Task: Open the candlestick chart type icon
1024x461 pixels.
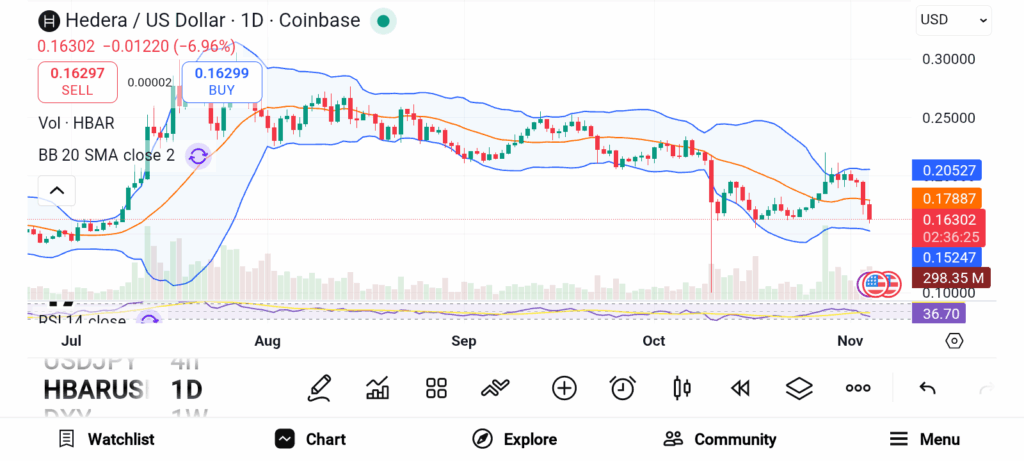Action: tap(682, 388)
